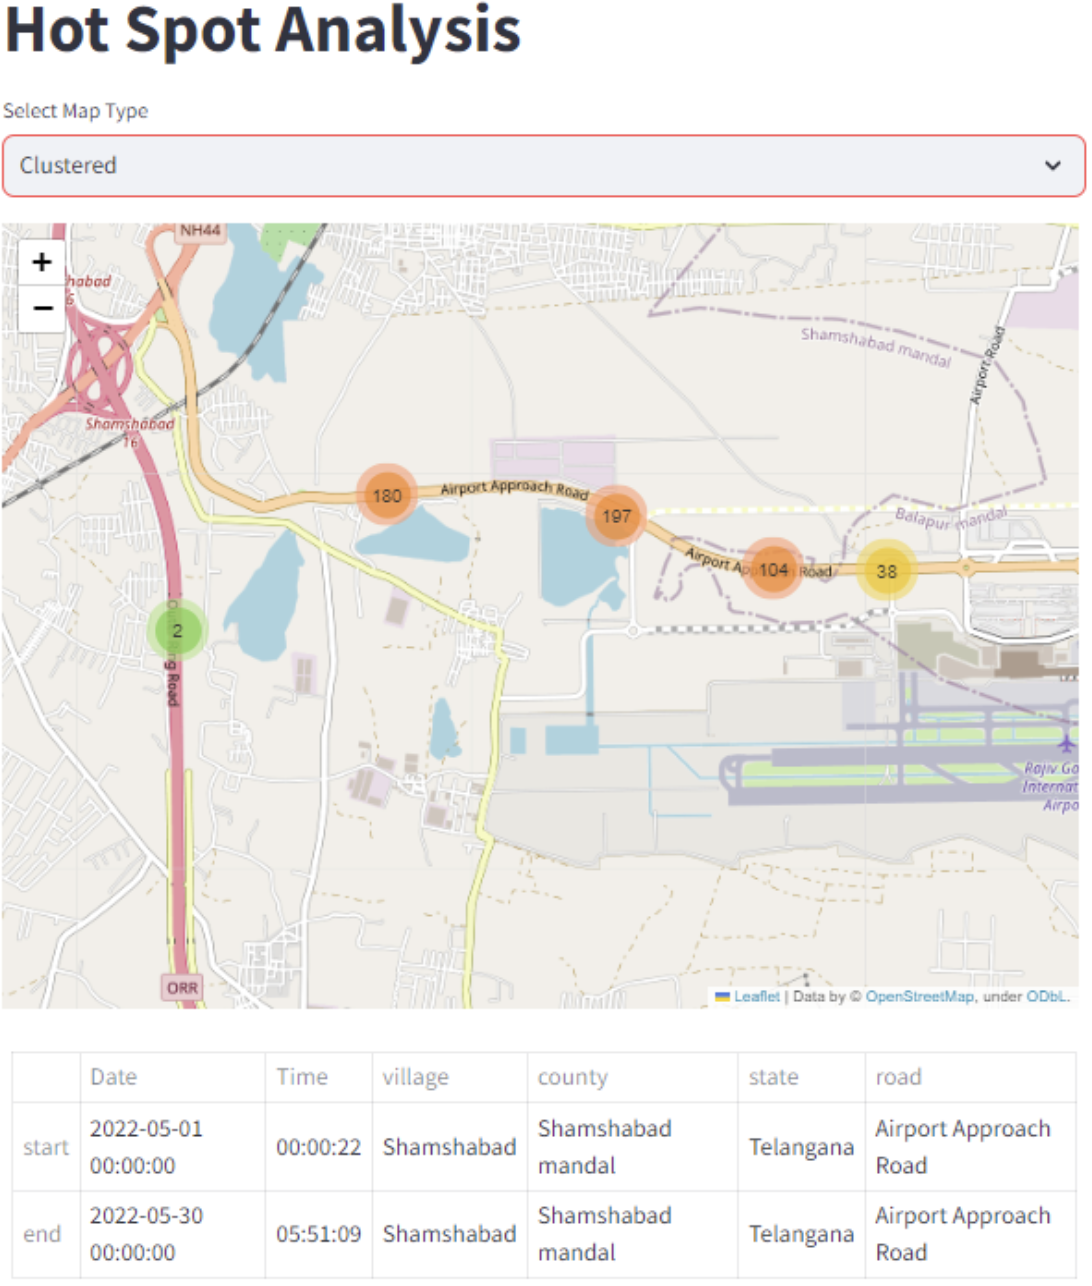The width and height of the screenshot is (1092, 1286).
Task: Click the orange cluster marker 104
Action: click(773, 569)
